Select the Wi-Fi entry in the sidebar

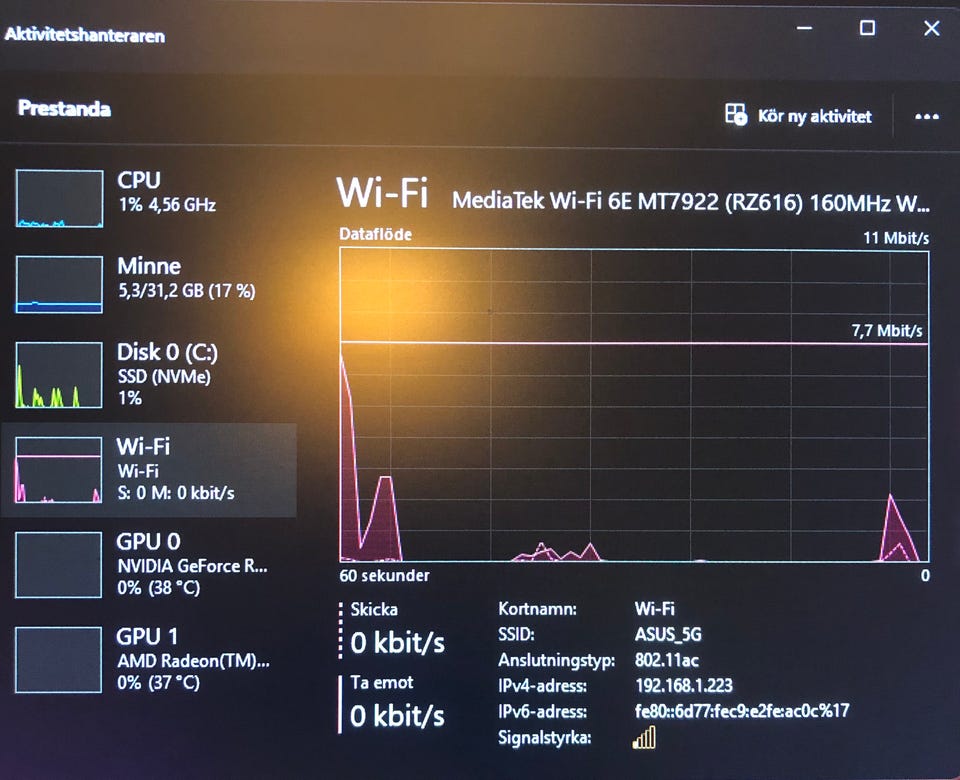149,470
